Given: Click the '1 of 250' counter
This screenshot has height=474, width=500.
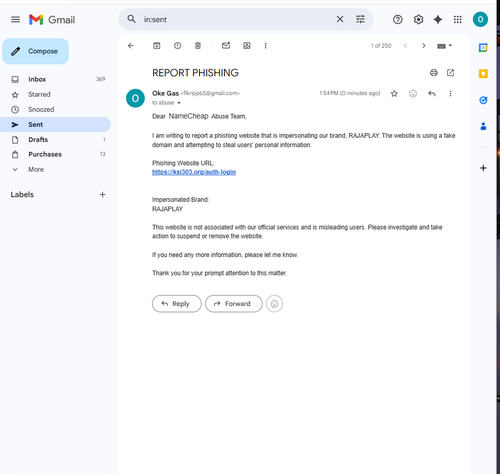Looking at the screenshot, I should (x=381, y=46).
